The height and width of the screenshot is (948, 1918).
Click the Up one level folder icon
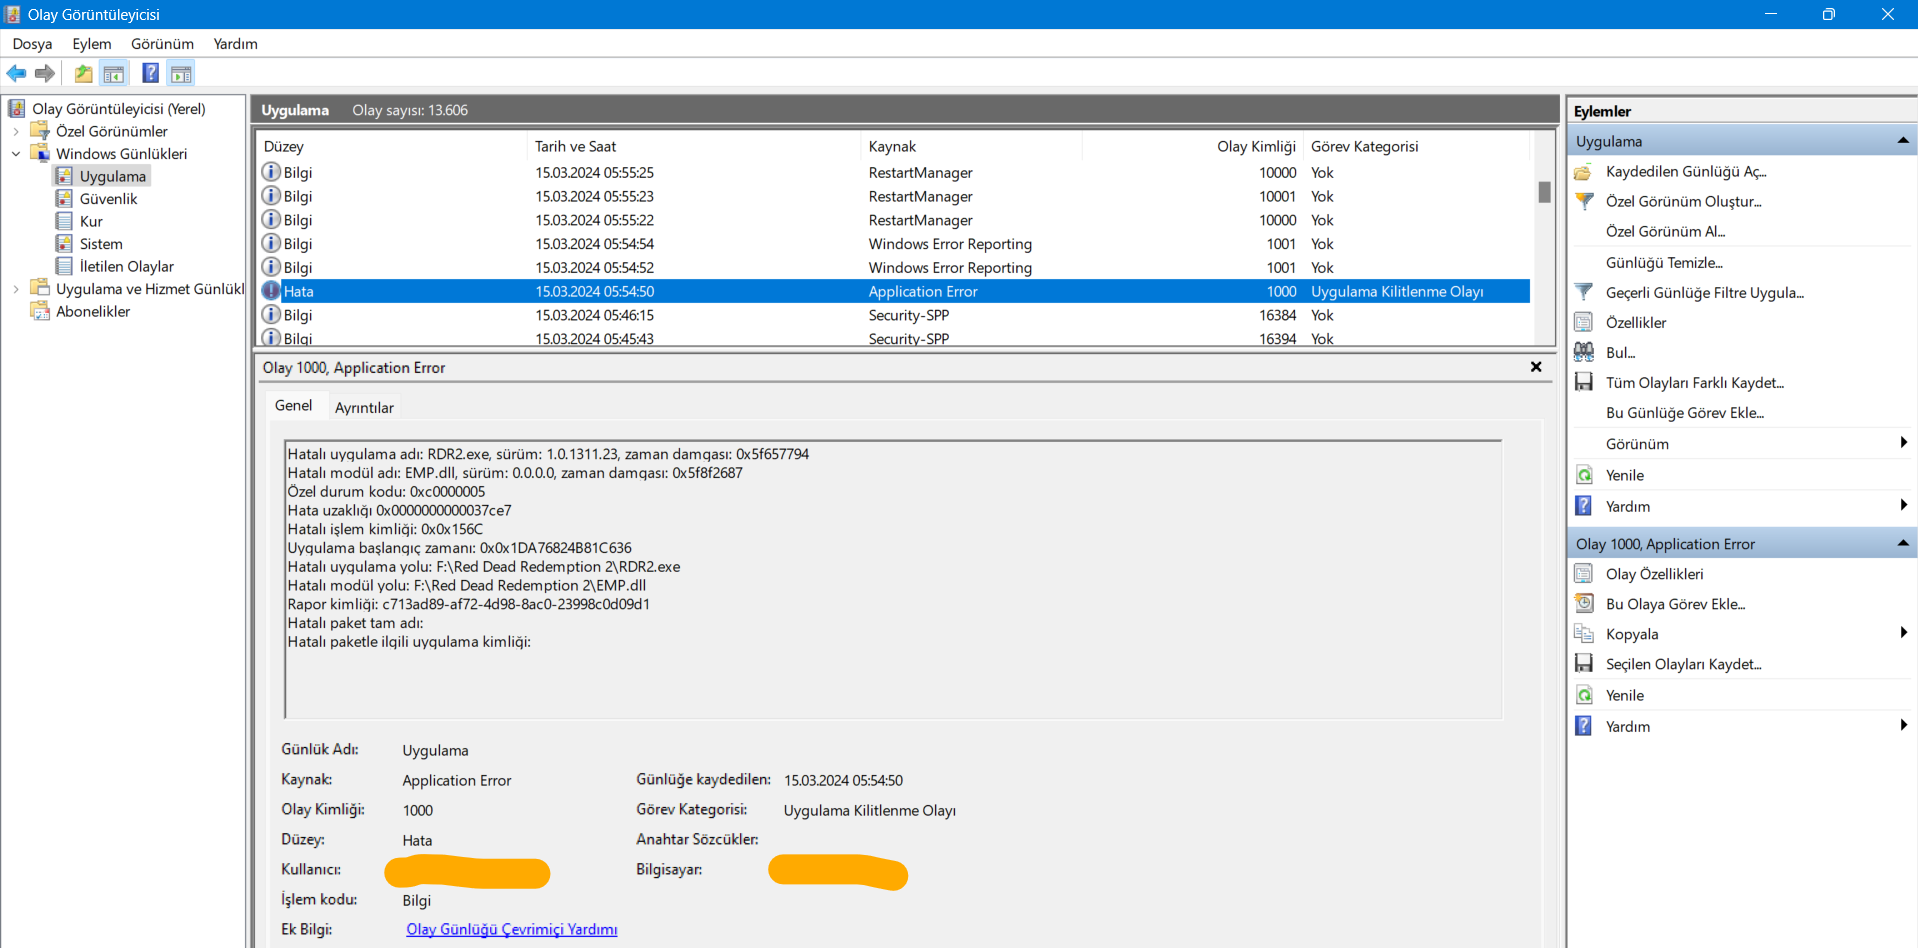point(84,73)
